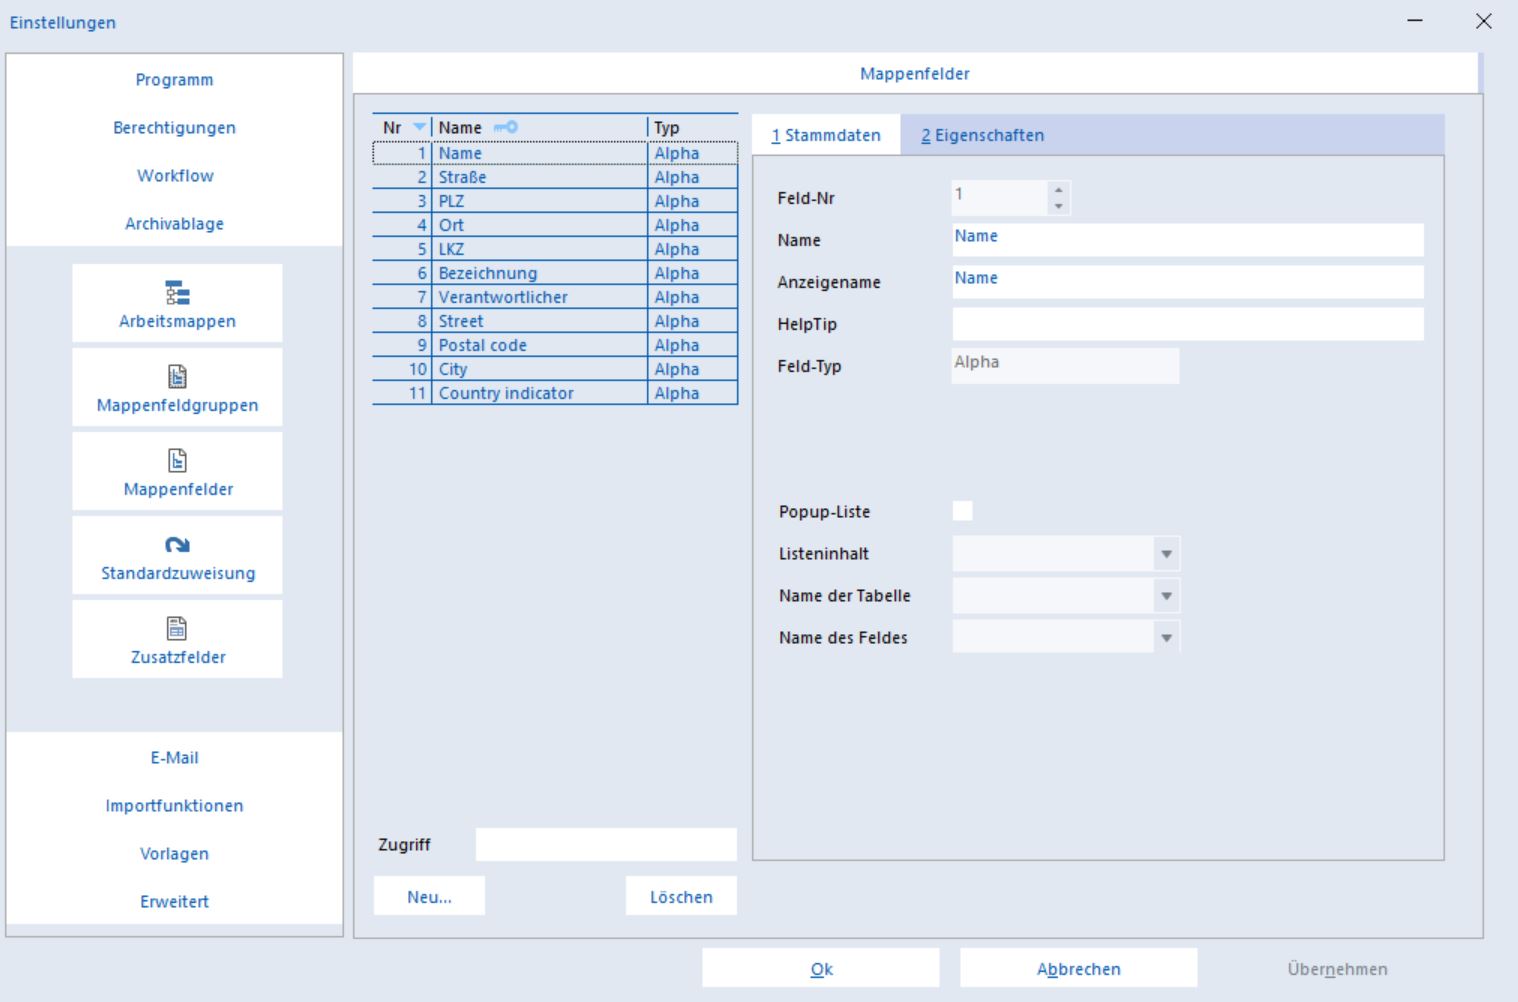Image resolution: width=1518 pixels, height=1002 pixels.
Task: Select the Country indicator row
Action: (x=555, y=393)
